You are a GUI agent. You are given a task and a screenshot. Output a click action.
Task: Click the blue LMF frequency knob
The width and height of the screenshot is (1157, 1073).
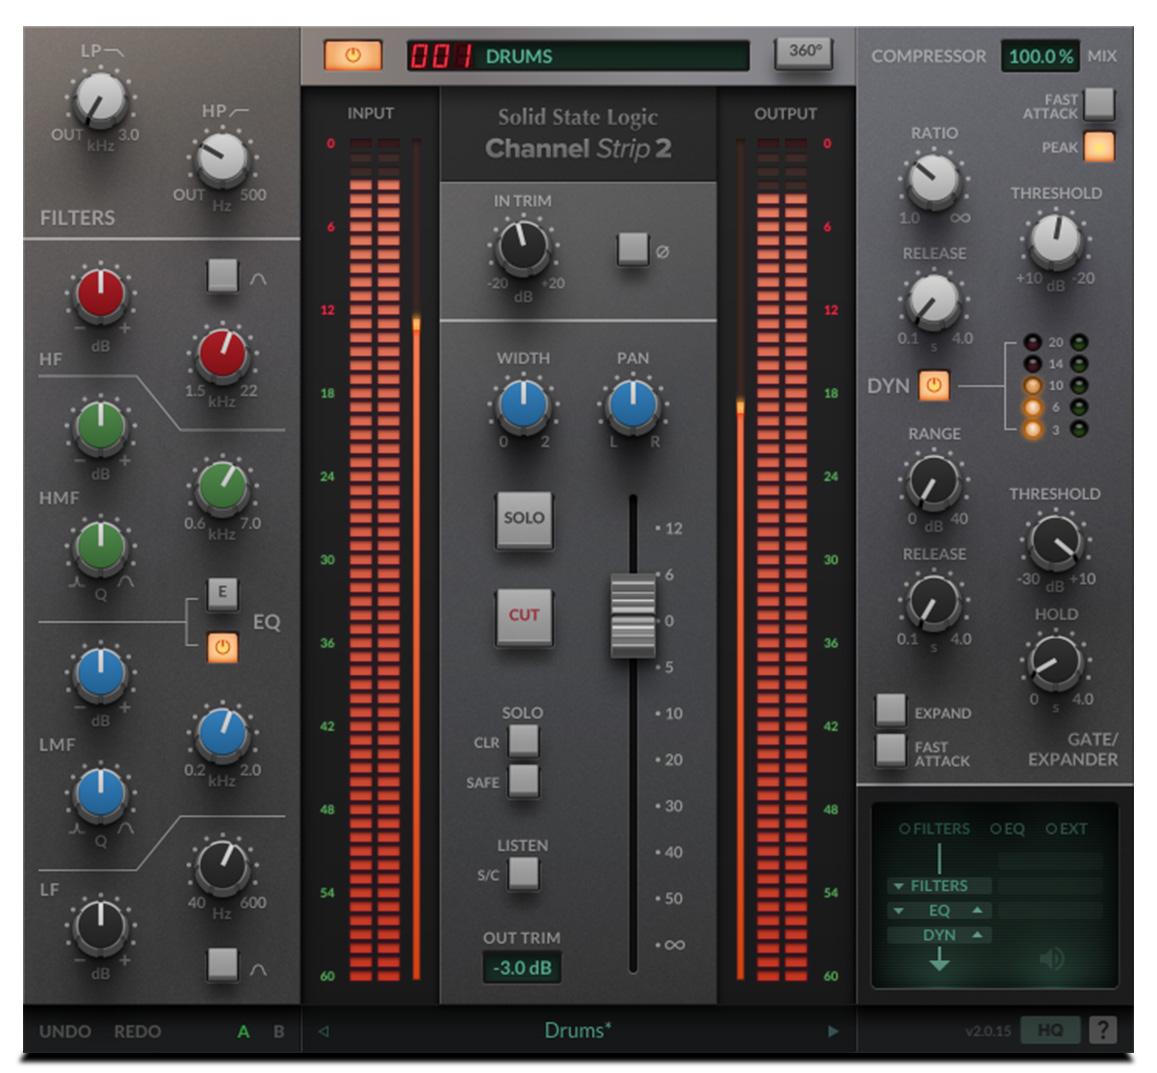pos(221,733)
